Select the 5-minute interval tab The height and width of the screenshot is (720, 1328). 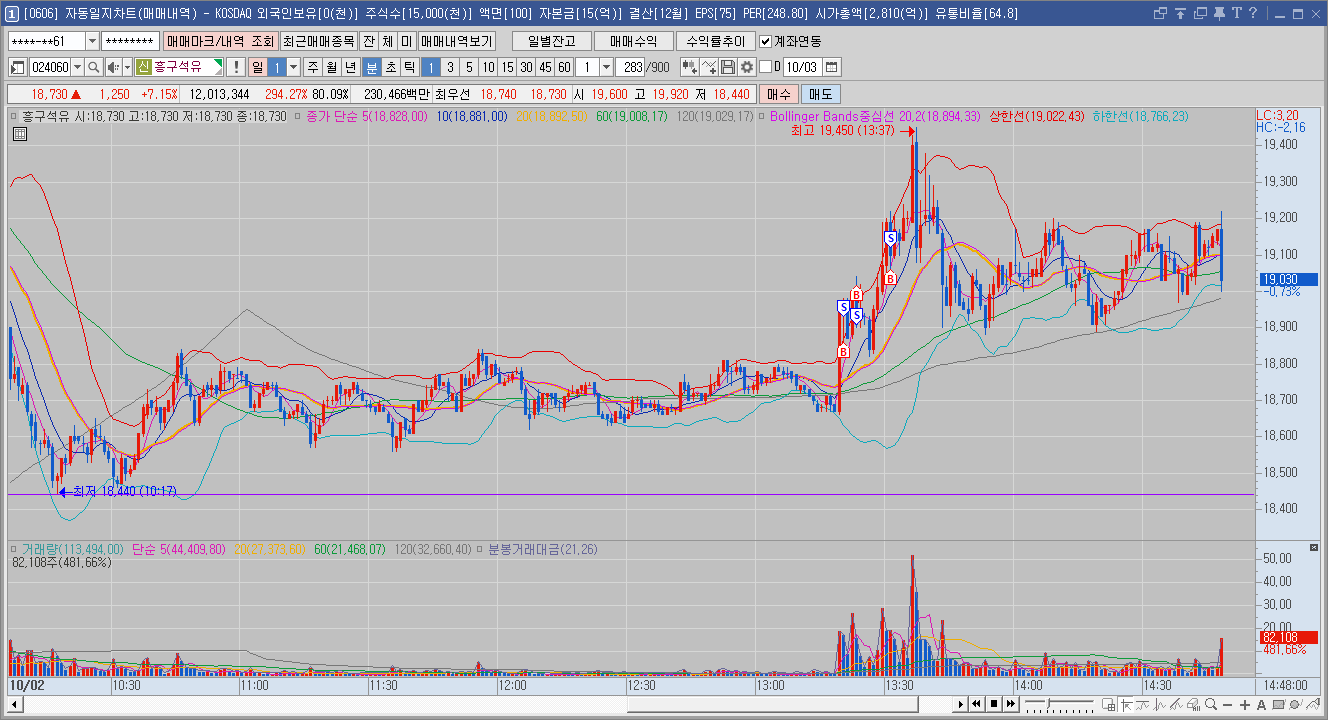point(469,67)
